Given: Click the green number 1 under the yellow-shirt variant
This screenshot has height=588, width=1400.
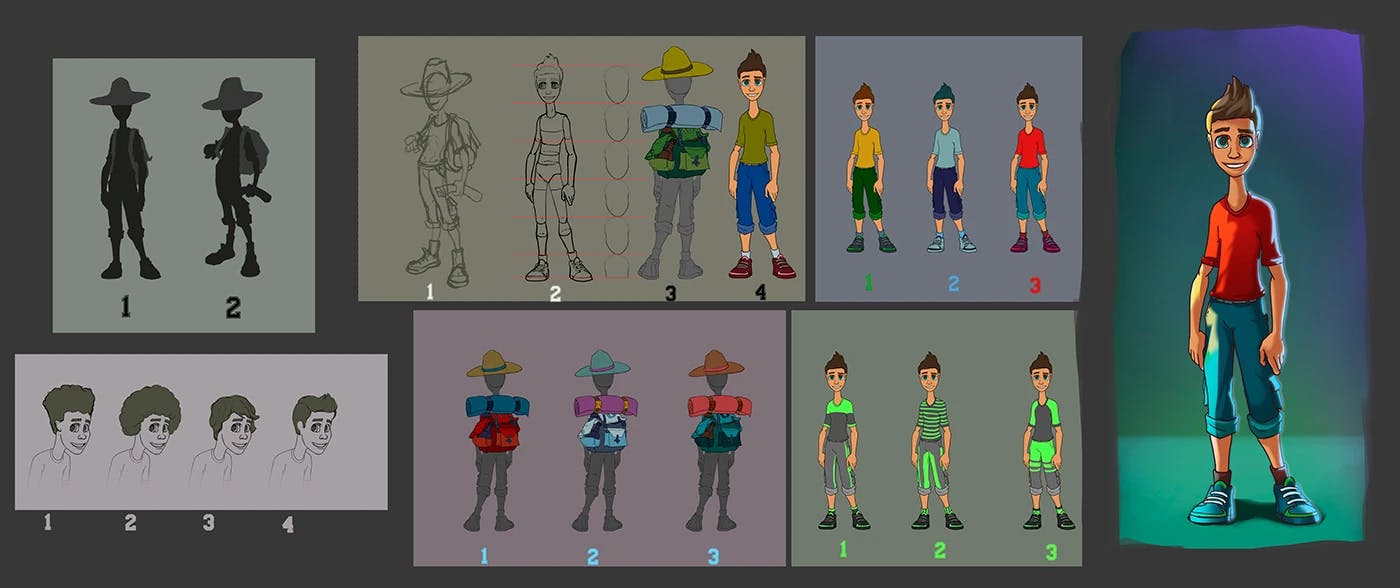Looking at the screenshot, I should (x=868, y=283).
